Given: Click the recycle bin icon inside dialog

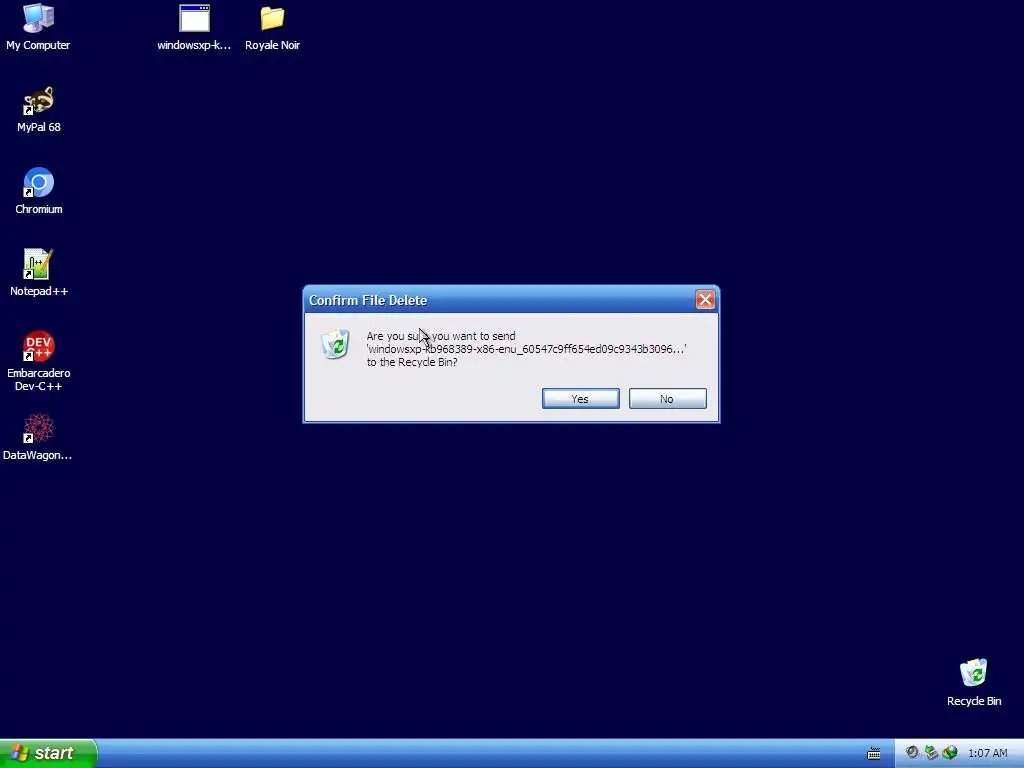Looking at the screenshot, I should [x=336, y=344].
